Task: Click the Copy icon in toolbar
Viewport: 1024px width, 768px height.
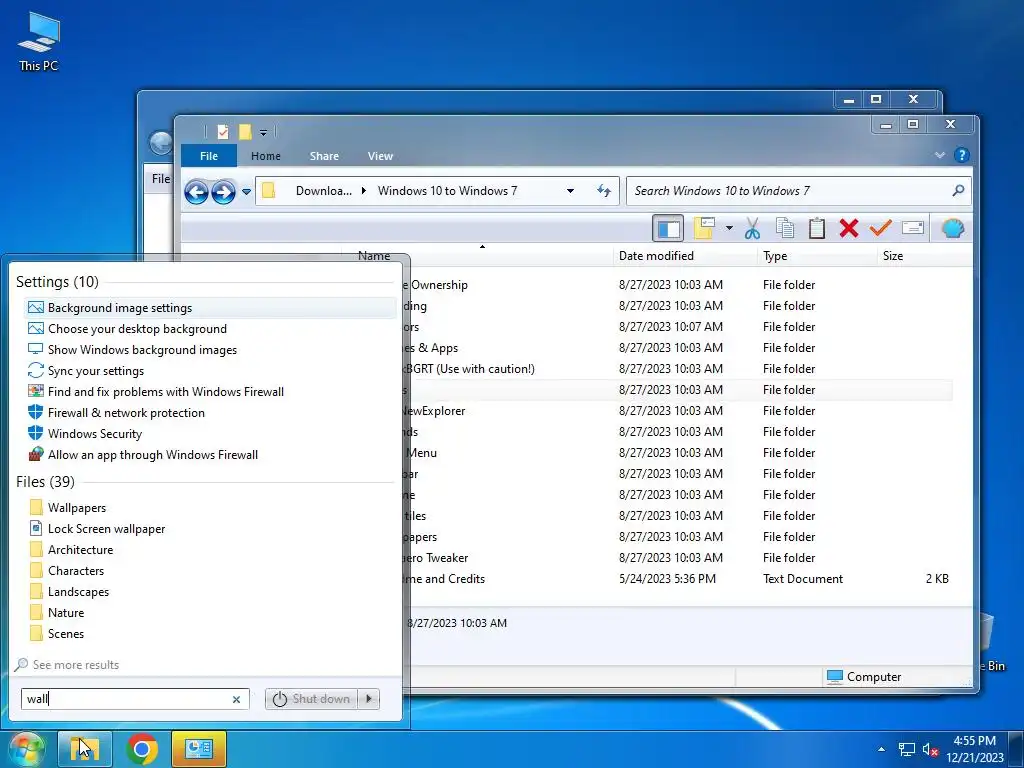Action: click(784, 228)
